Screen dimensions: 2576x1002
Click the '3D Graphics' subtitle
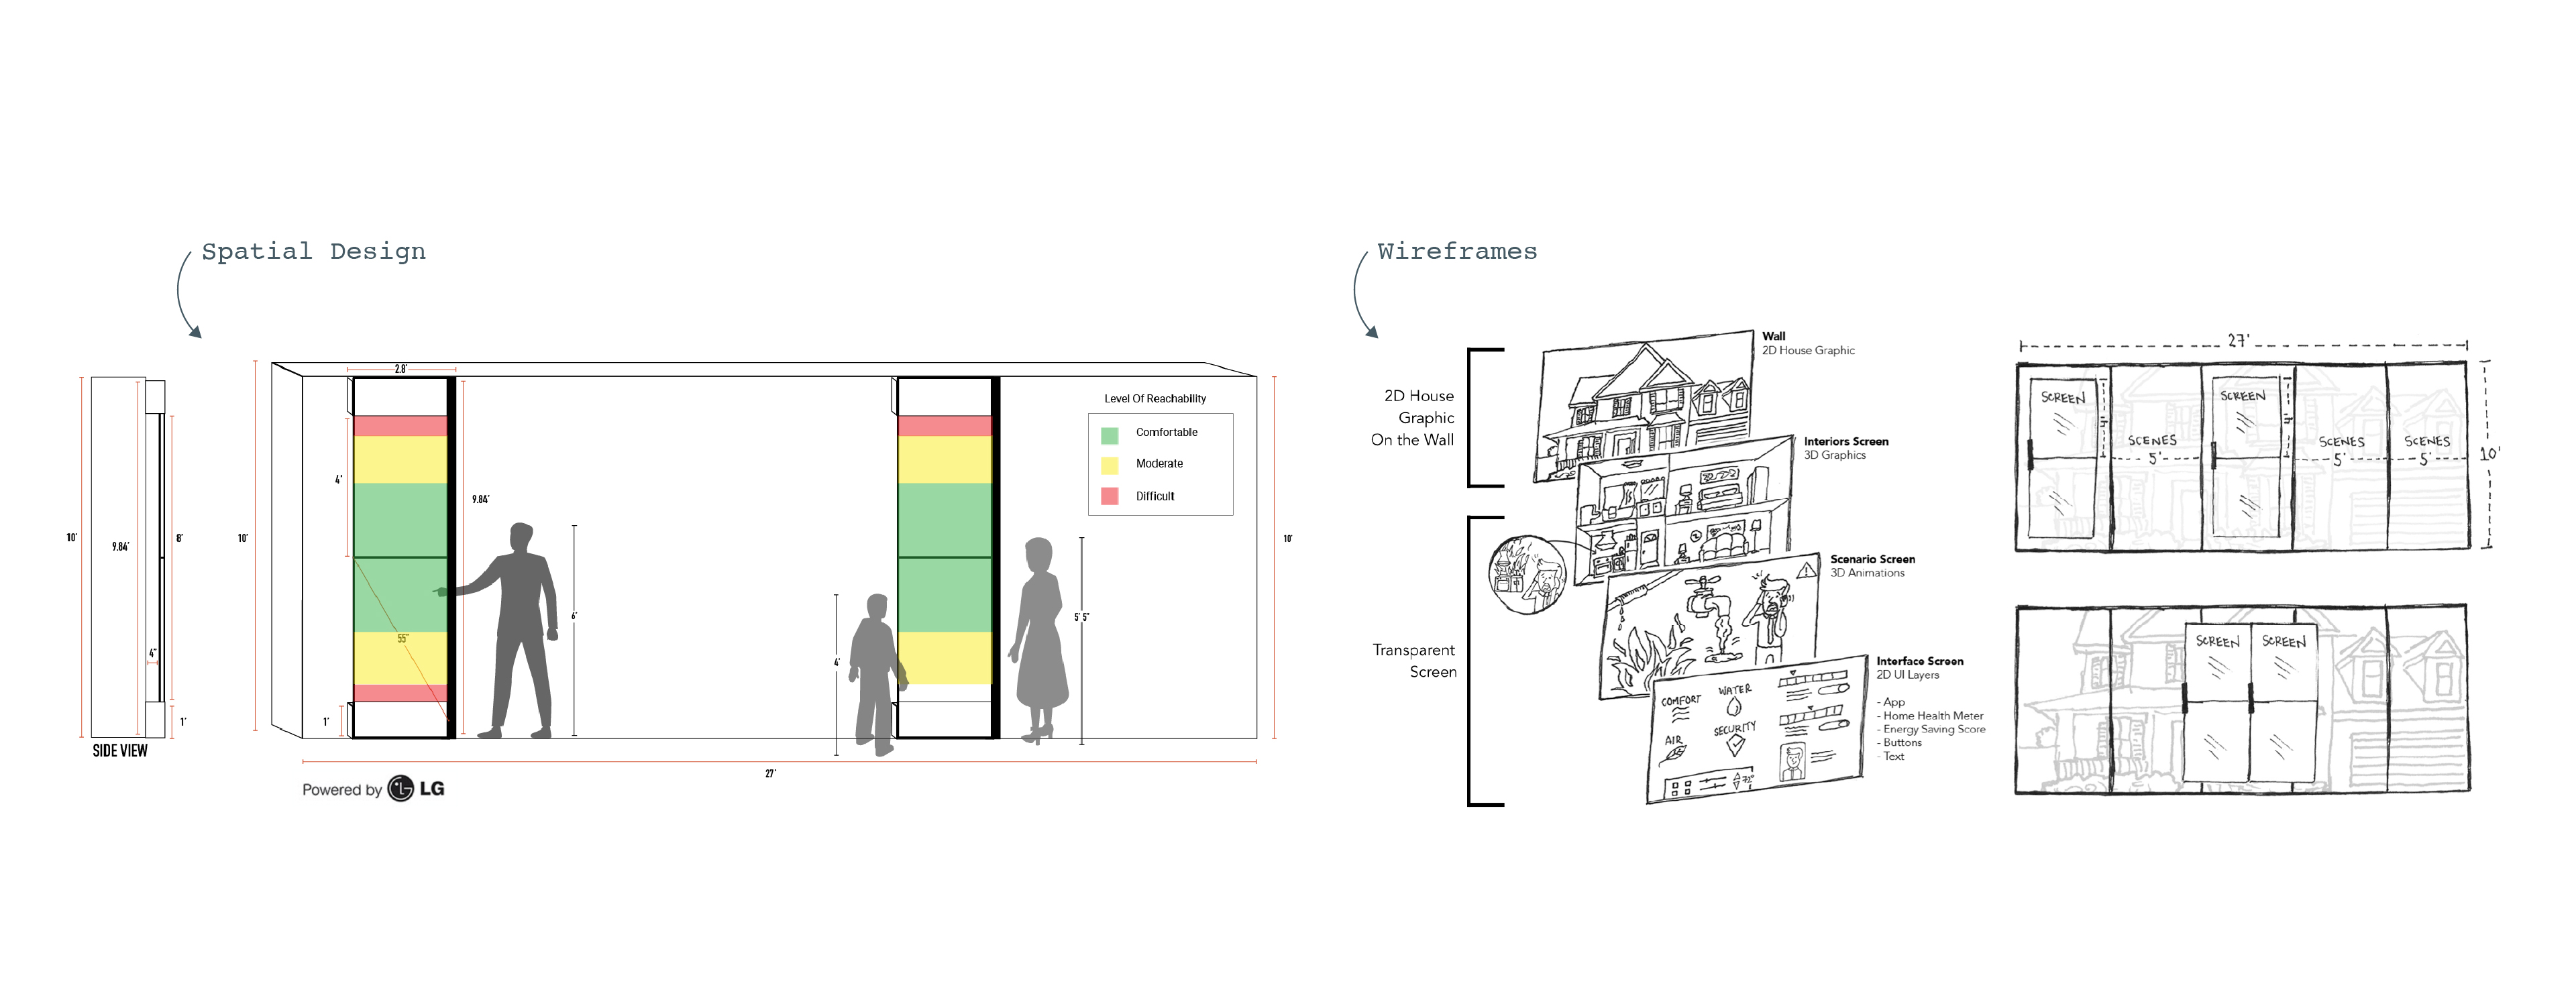point(1834,456)
